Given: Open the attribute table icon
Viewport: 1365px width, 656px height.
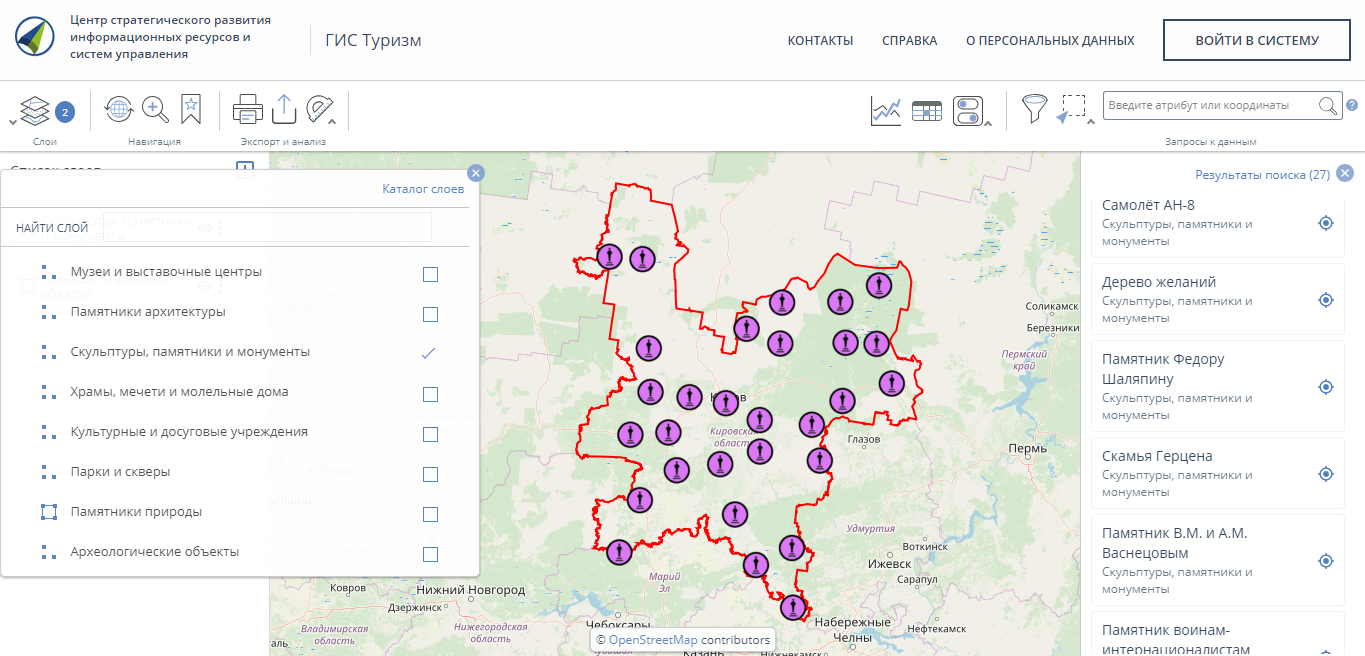Looking at the screenshot, I should pos(927,110).
